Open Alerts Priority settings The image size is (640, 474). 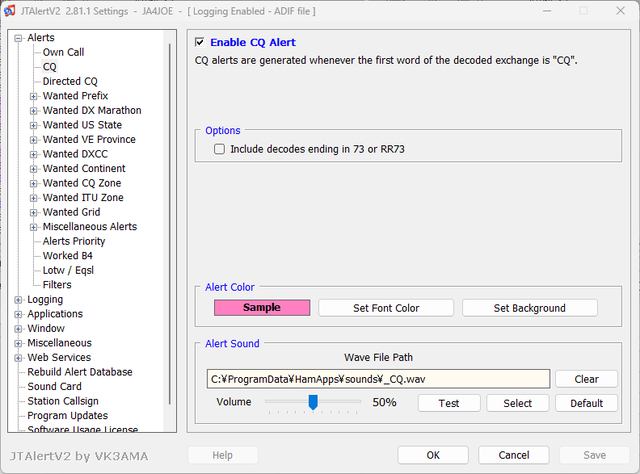(74, 241)
